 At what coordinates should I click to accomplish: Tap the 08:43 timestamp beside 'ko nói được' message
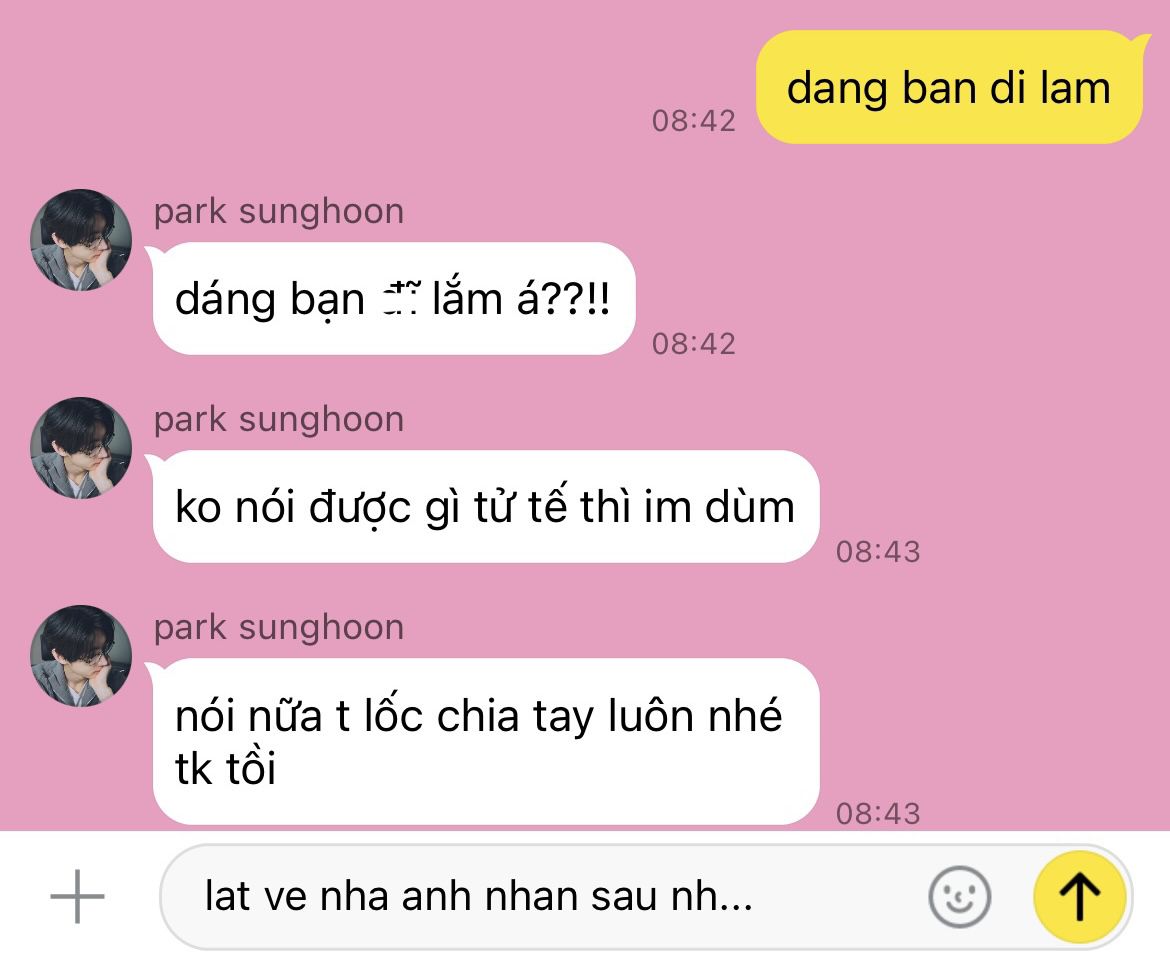[878, 552]
